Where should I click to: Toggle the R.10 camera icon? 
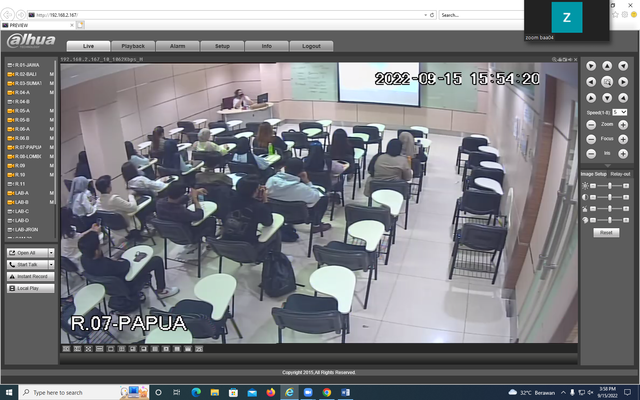[x=10, y=175]
